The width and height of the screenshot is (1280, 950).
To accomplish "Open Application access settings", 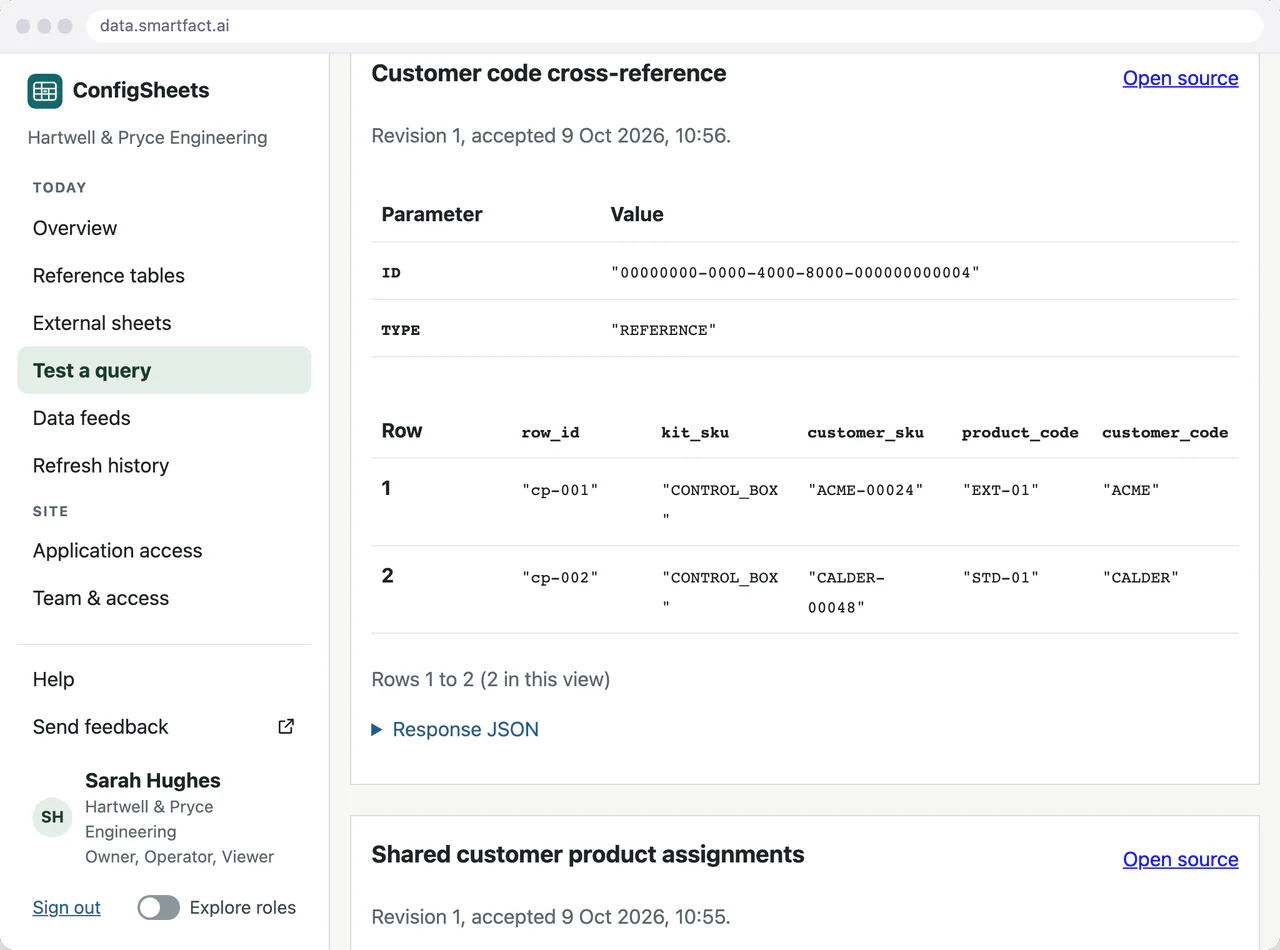I will 164,551.
